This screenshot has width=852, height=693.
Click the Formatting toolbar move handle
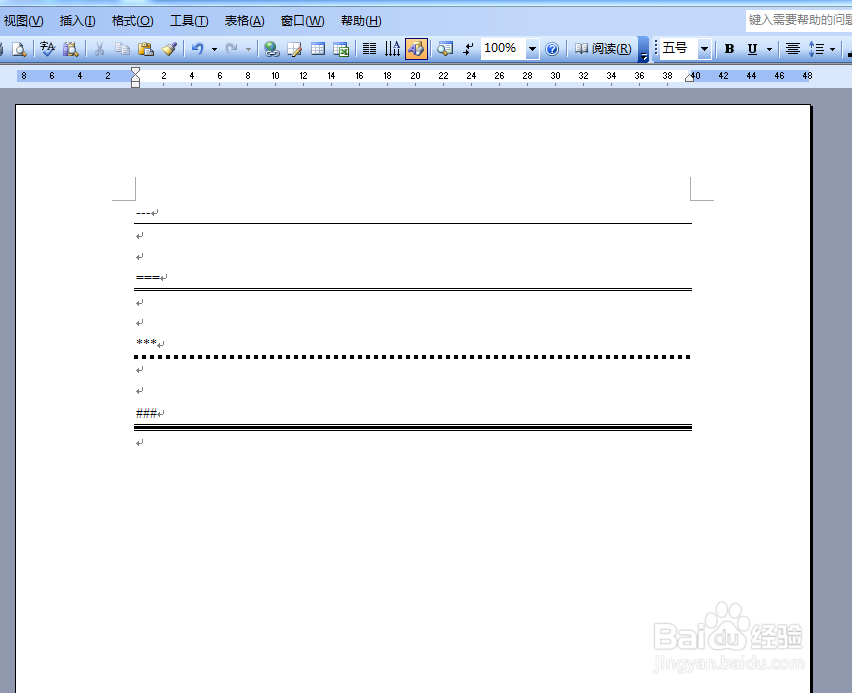click(656, 49)
